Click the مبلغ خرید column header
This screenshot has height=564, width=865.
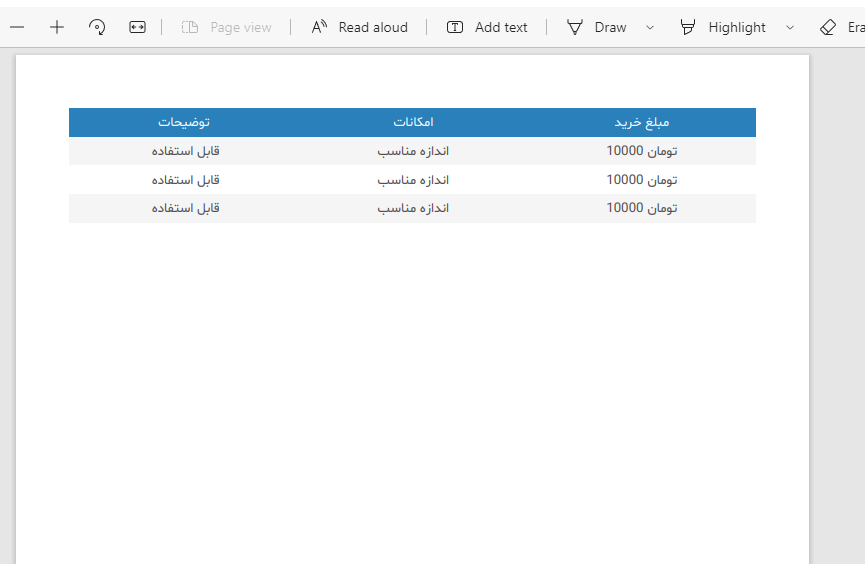click(x=642, y=122)
